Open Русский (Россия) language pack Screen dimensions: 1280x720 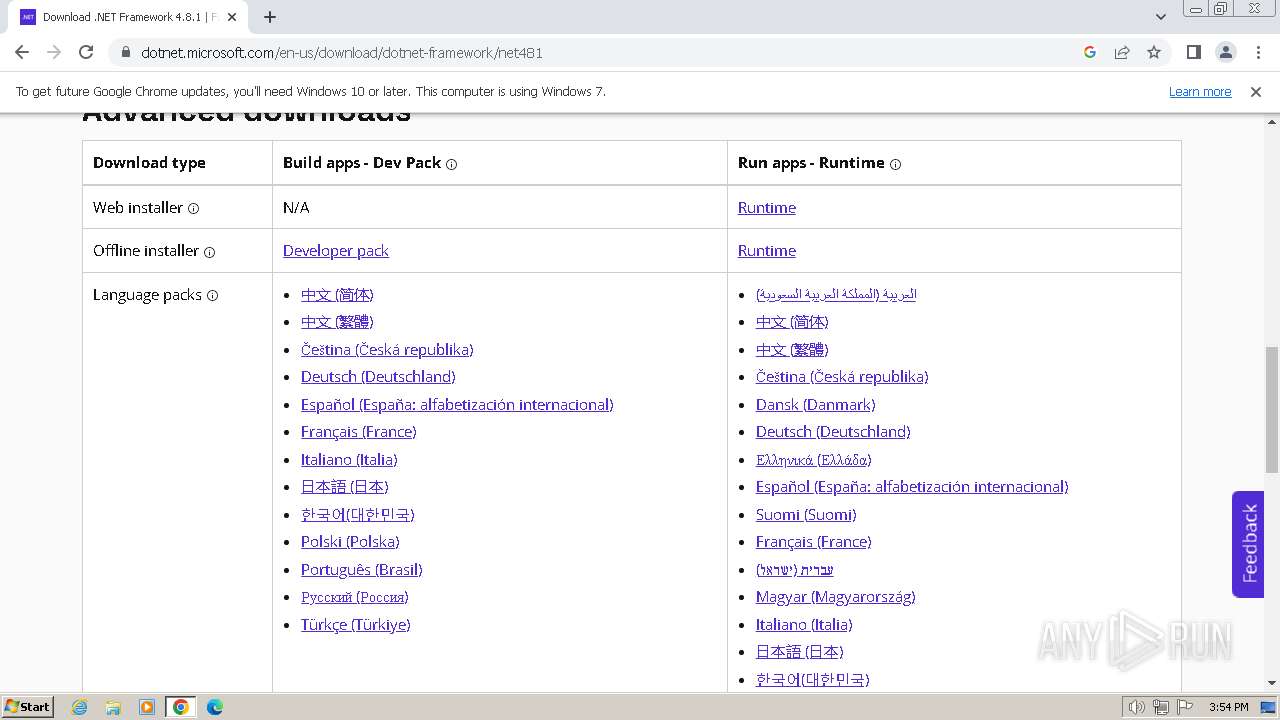(x=355, y=596)
